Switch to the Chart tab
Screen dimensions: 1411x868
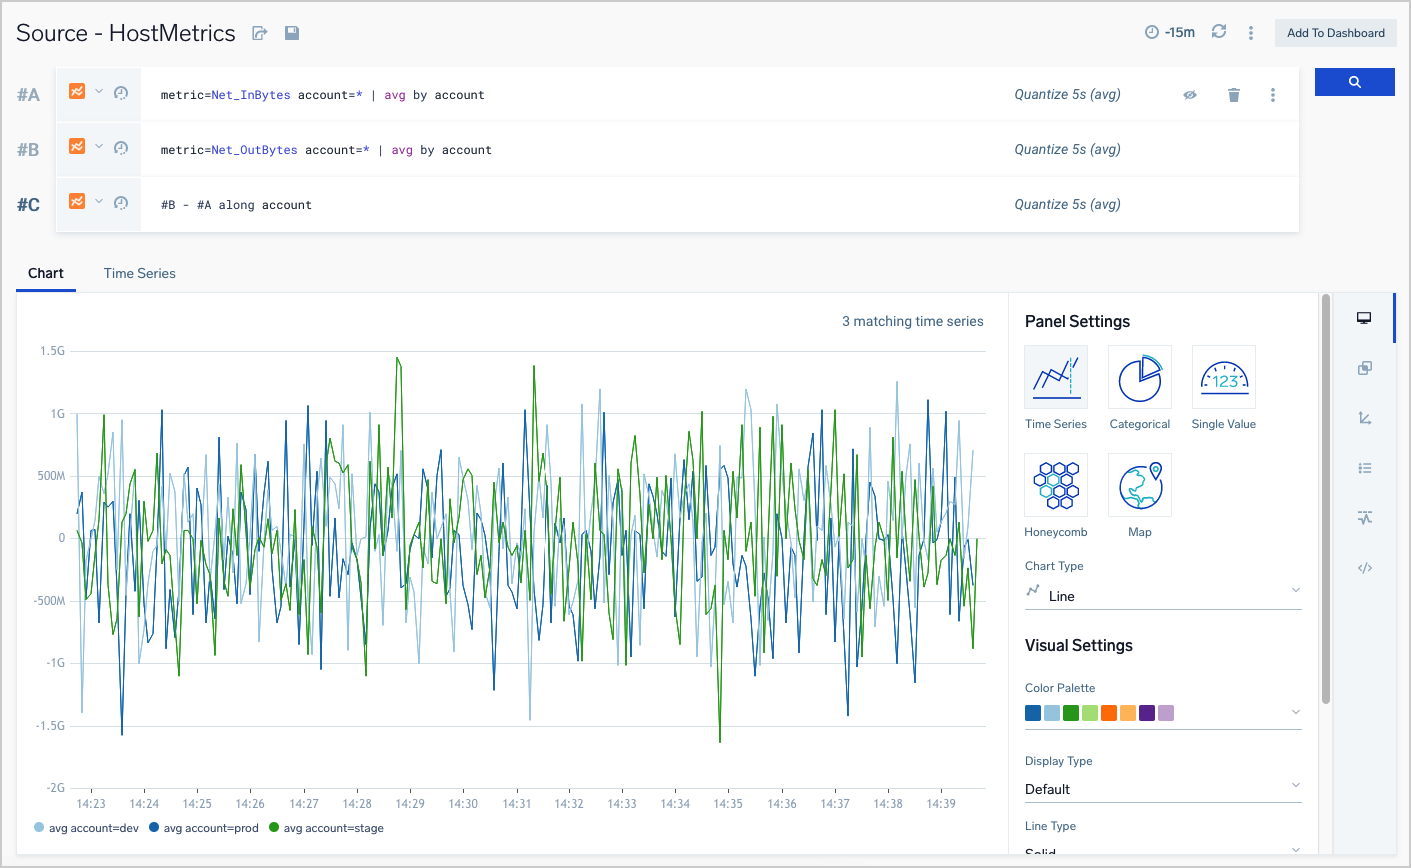click(46, 273)
